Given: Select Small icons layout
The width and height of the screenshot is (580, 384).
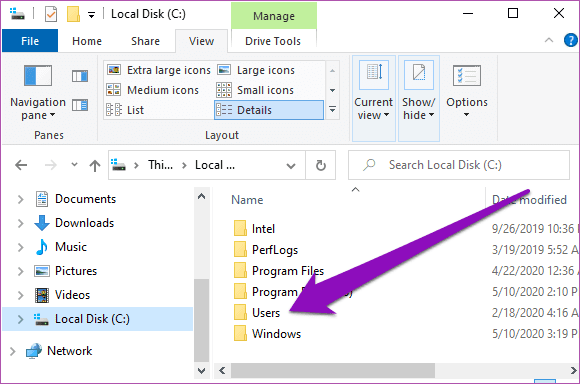Looking at the screenshot, I should [255, 90].
